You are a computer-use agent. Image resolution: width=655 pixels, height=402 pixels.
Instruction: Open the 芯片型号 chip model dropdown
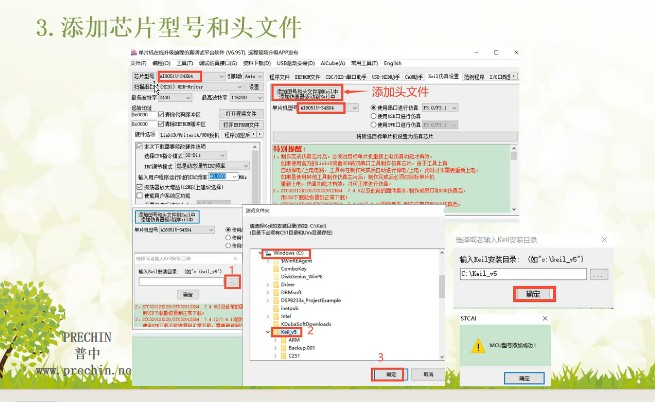coord(191,76)
